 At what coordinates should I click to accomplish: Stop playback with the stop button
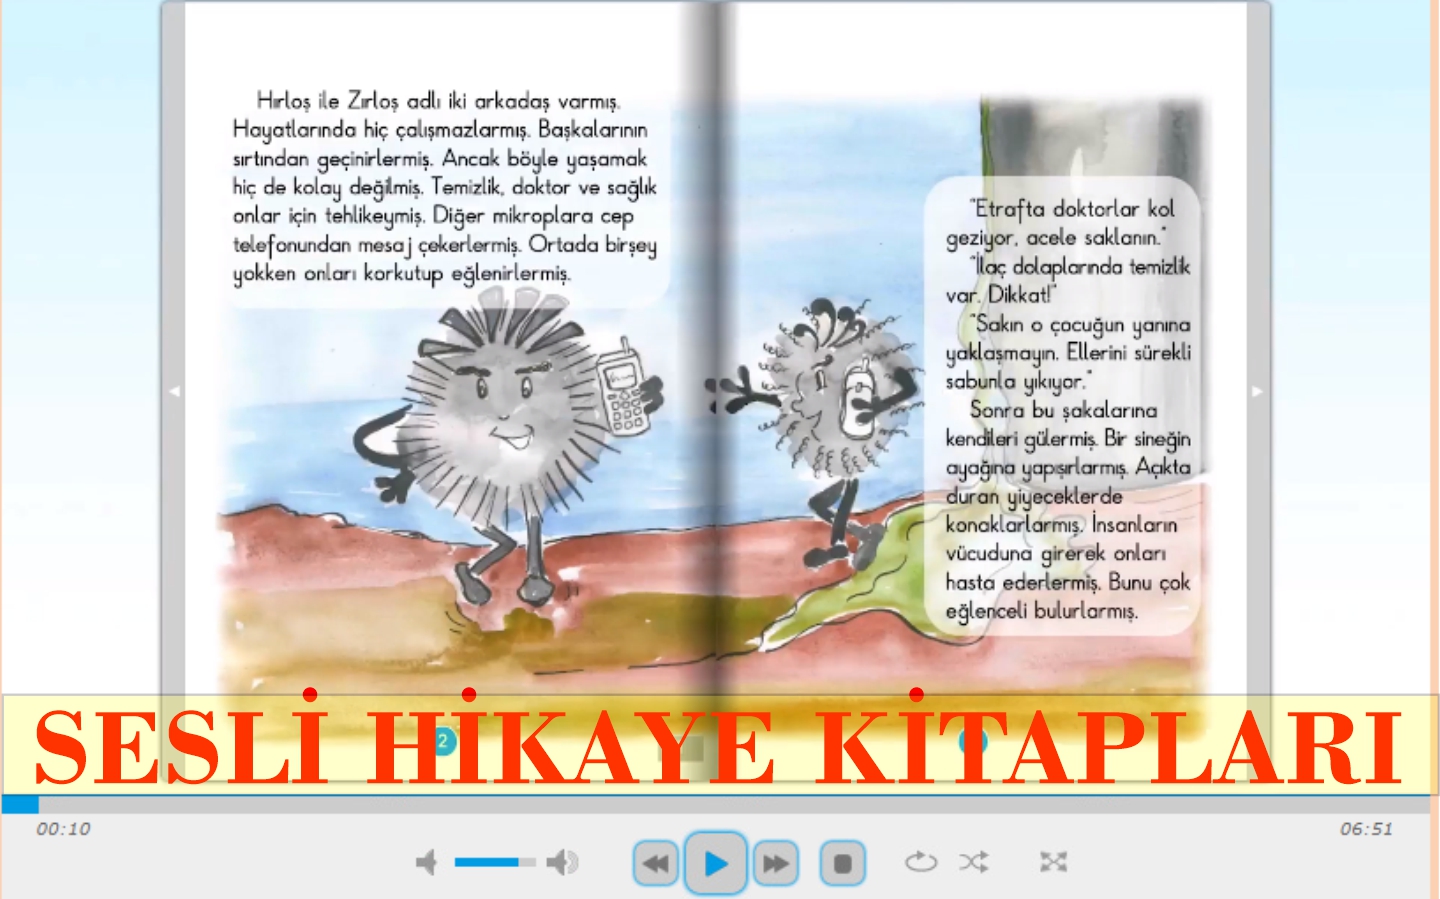coord(842,863)
